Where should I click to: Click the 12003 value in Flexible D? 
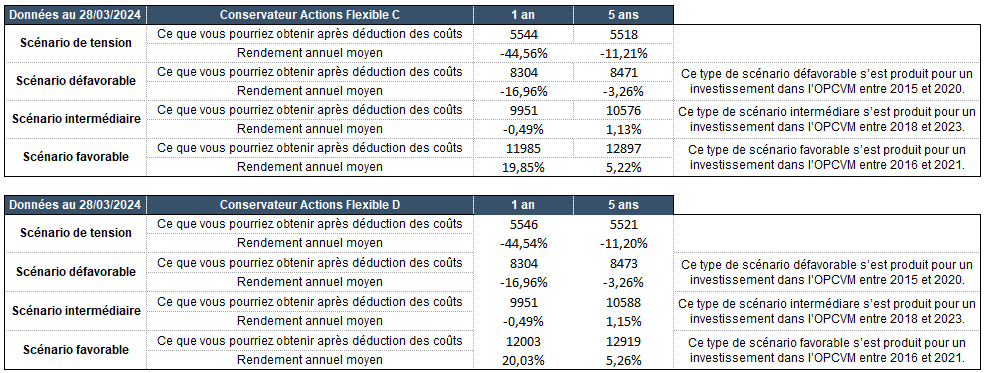tap(523, 341)
